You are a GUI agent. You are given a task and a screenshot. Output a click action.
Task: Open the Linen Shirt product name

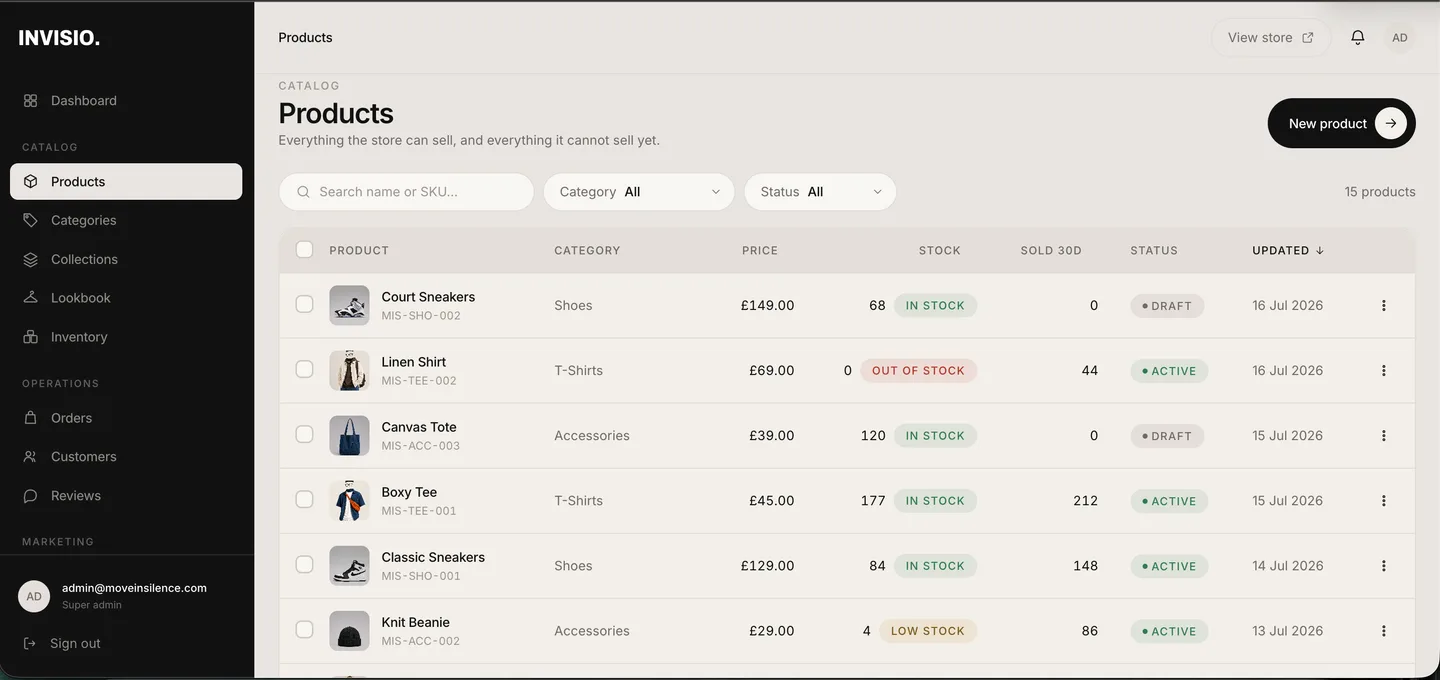click(x=414, y=362)
